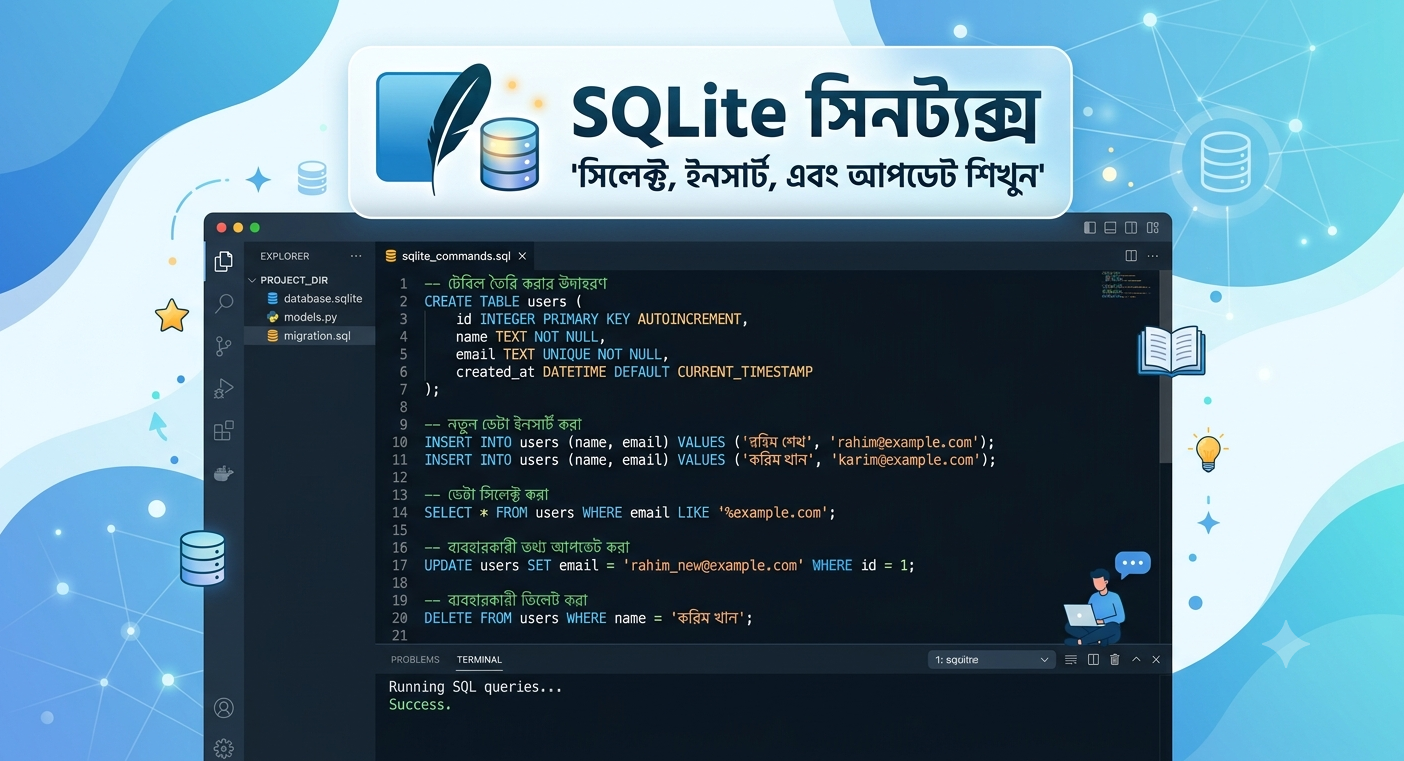Open Run and Debug in activity bar
The image size is (1404, 761).
224,389
